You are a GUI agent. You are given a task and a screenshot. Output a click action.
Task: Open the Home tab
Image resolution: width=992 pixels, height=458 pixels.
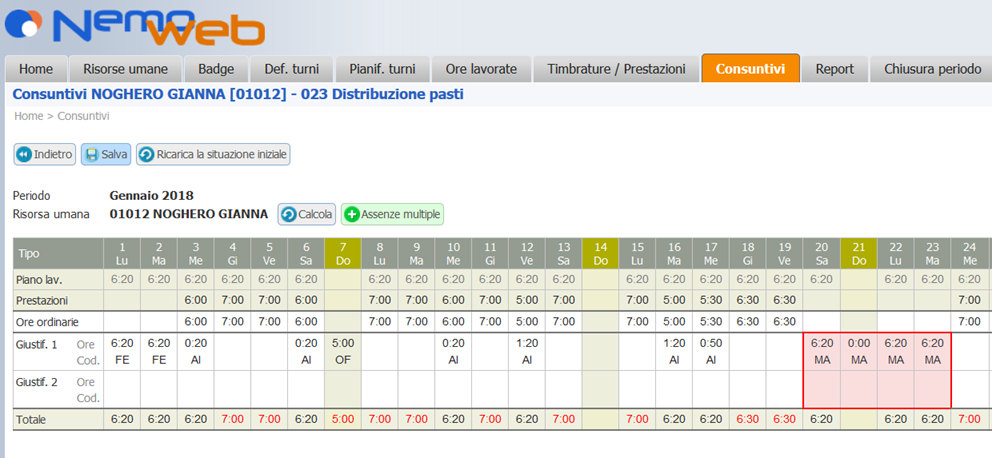pyautogui.click(x=35, y=69)
